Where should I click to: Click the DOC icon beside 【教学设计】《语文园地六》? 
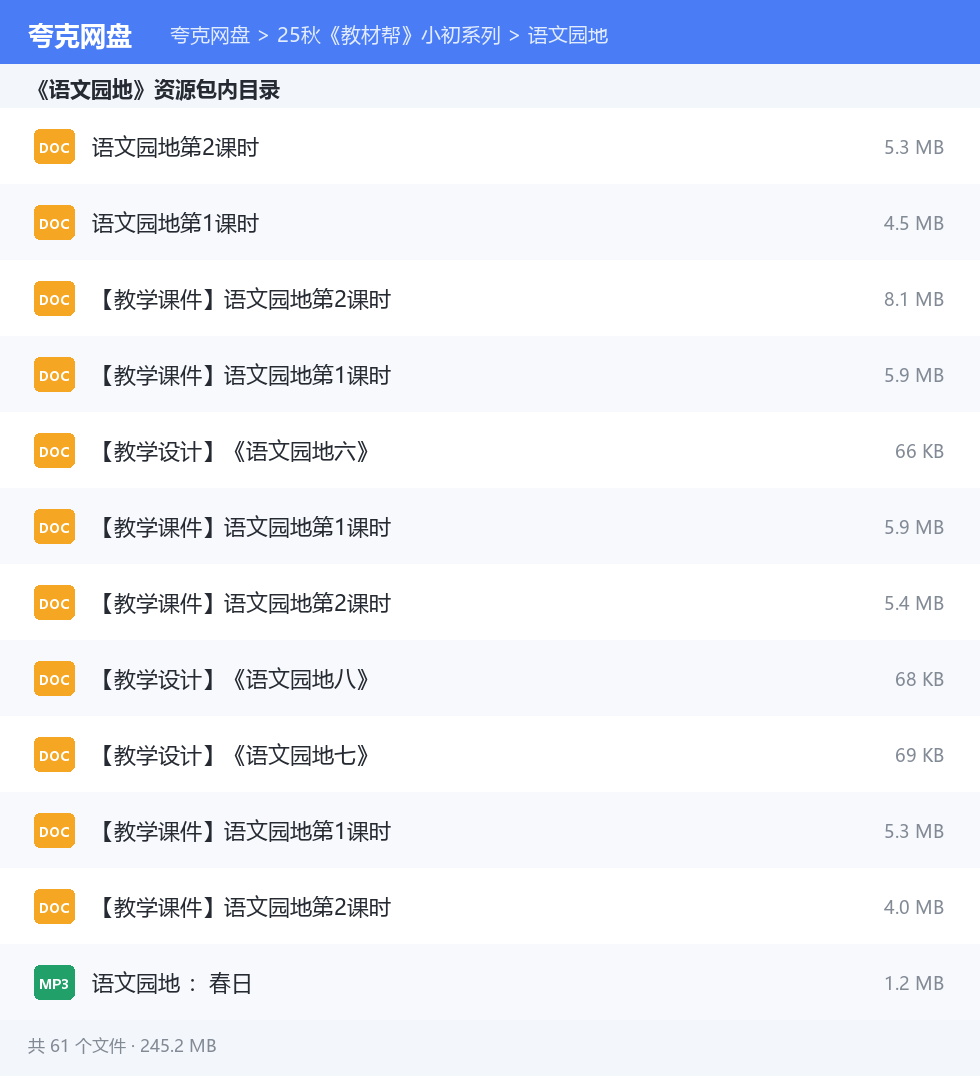[54, 451]
